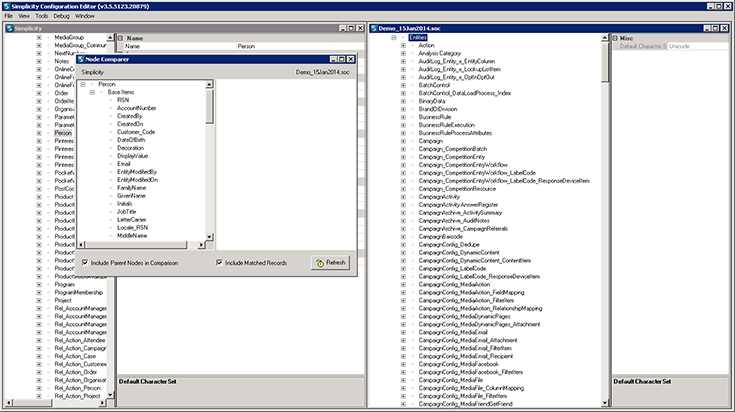Click the Simplicity child window icon
735x412 pixels.
9,28
